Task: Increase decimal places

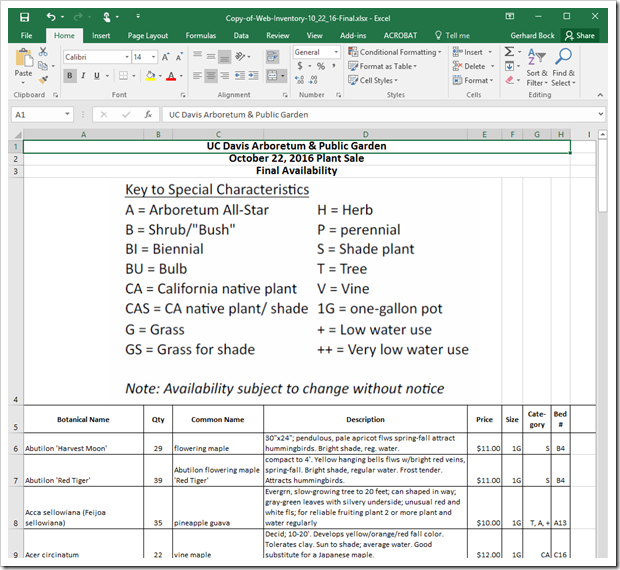Action: (299, 80)
